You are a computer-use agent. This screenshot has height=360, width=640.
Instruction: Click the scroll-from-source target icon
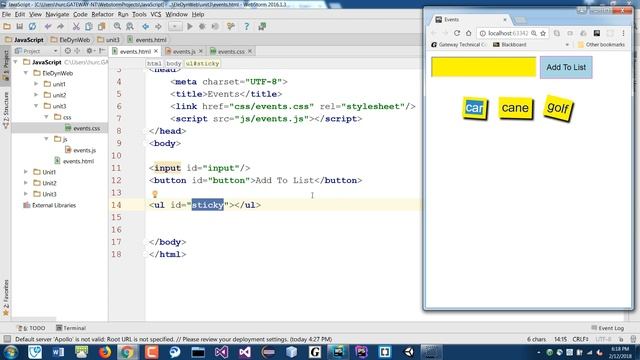[x=67, y=51]
